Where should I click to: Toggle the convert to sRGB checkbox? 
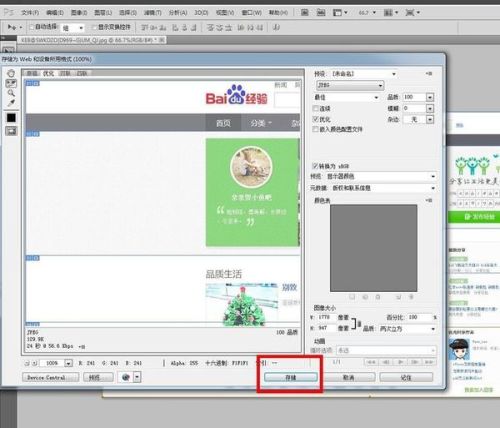[315, 166]
